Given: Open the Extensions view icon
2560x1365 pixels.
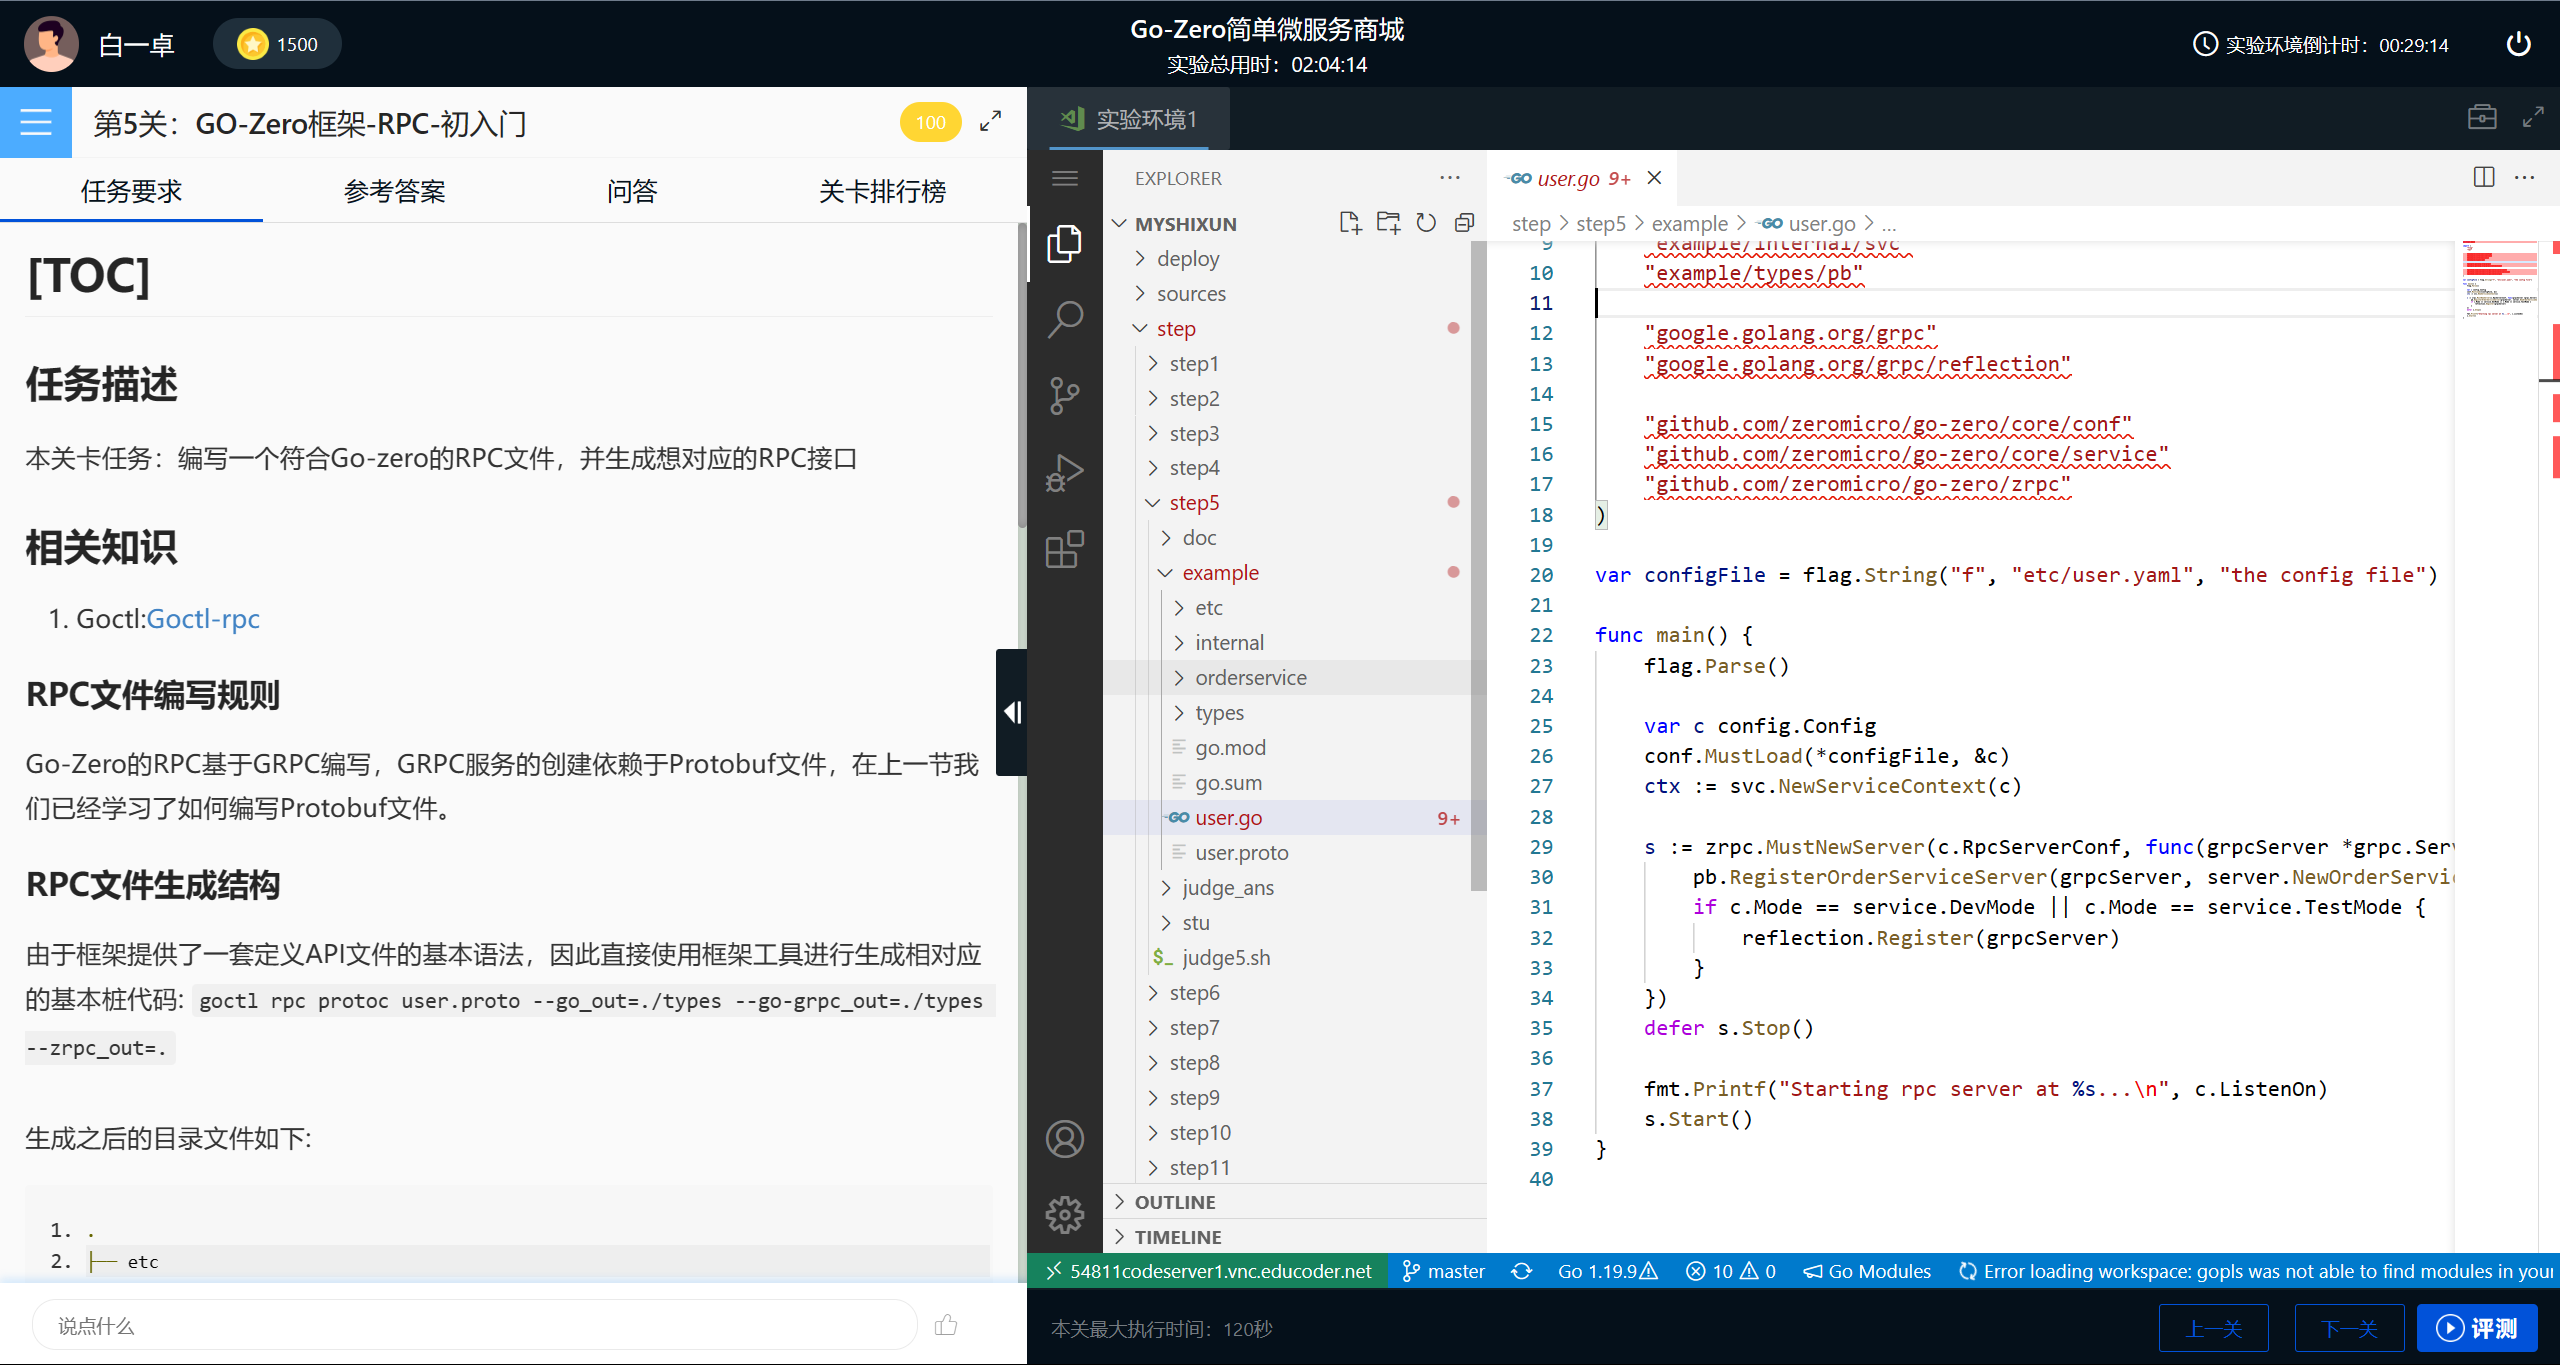Looking at the screenshot, I should tap(1064, 549).
